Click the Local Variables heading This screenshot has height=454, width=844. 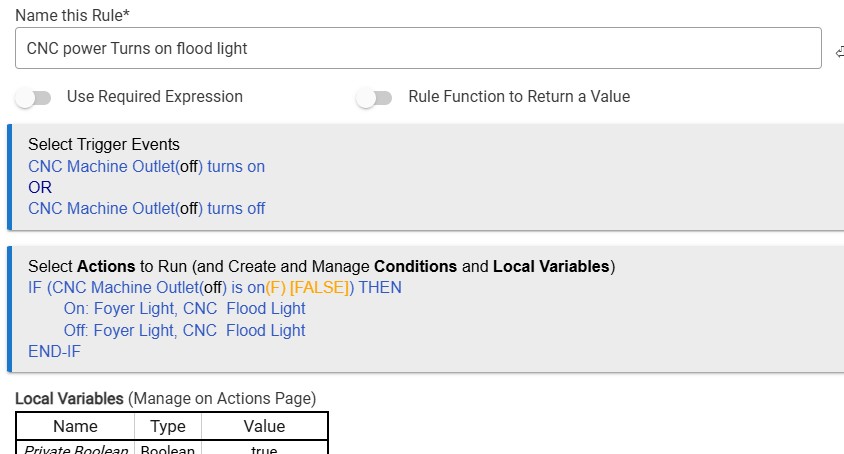70,399
